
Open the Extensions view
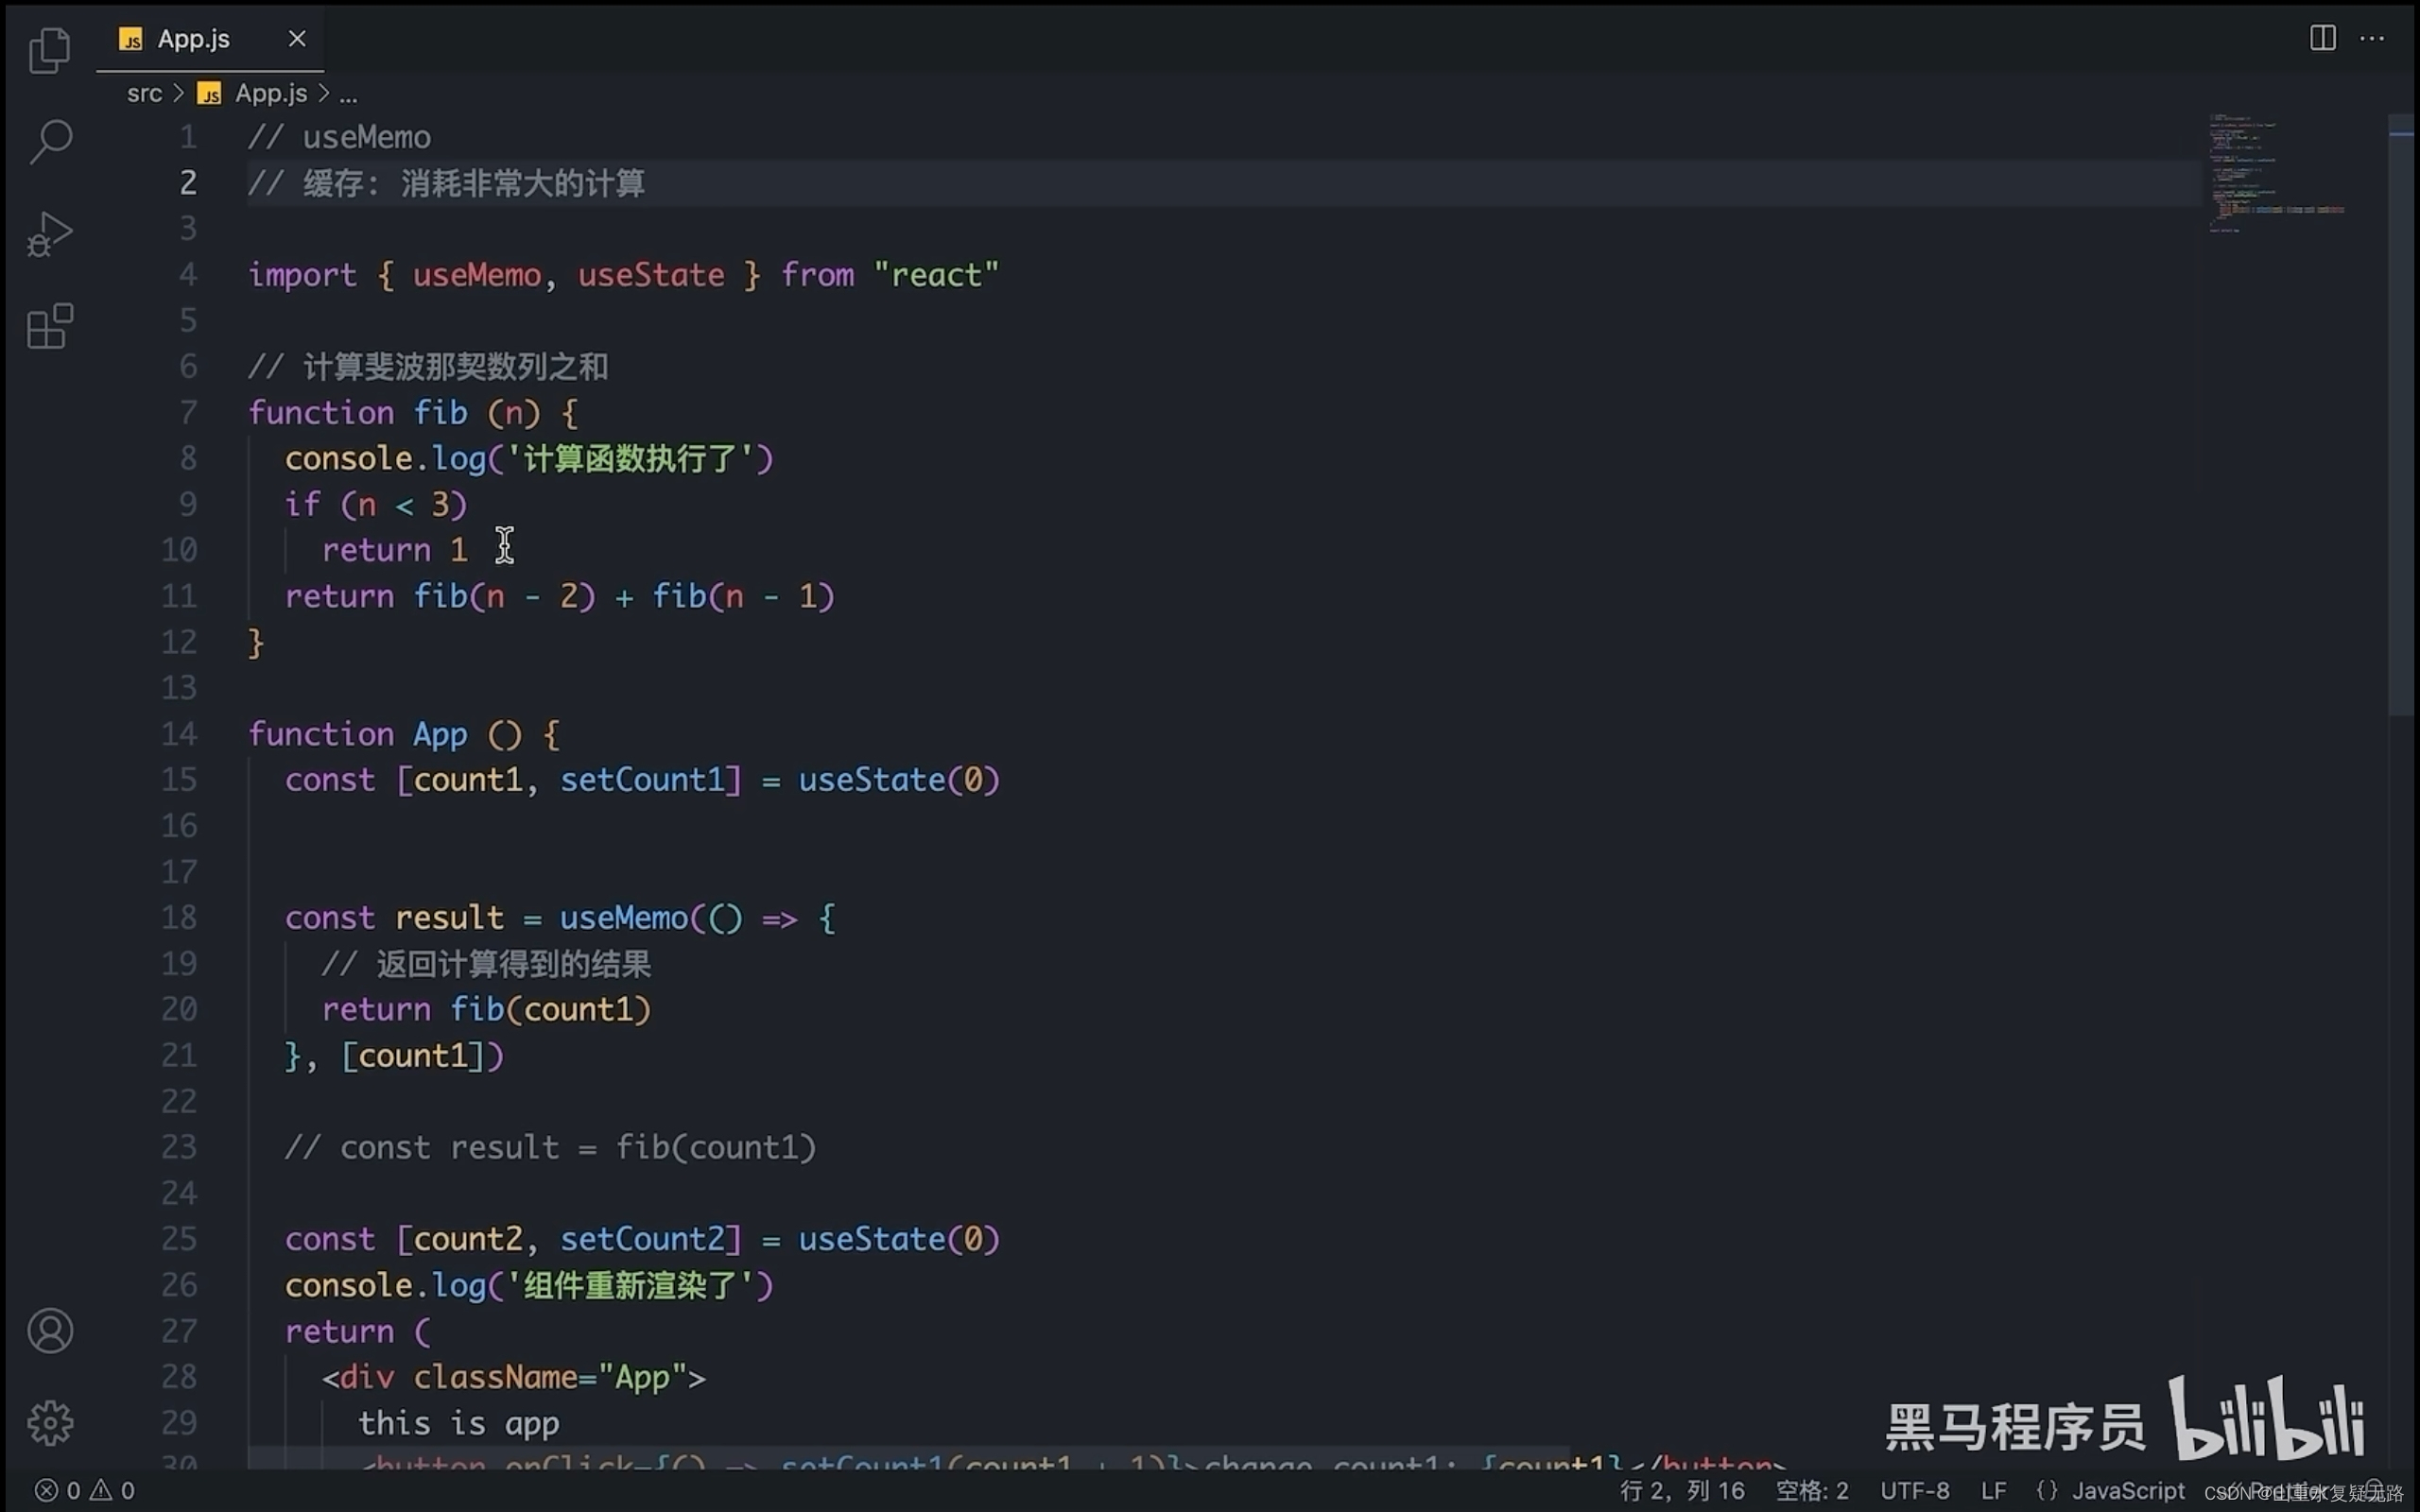click(50, 326)
